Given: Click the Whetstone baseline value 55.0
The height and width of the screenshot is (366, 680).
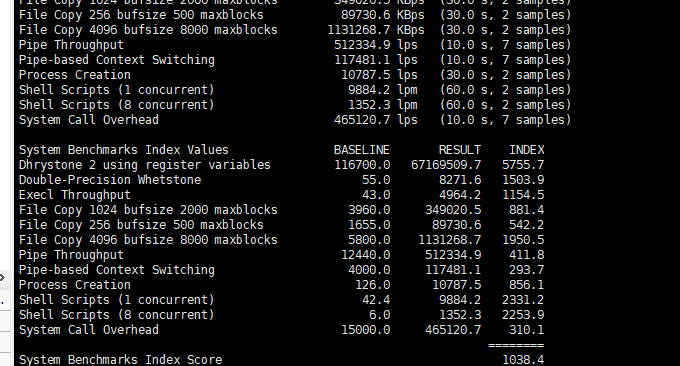Looking at the screenshot, I should tap(376, 180).
